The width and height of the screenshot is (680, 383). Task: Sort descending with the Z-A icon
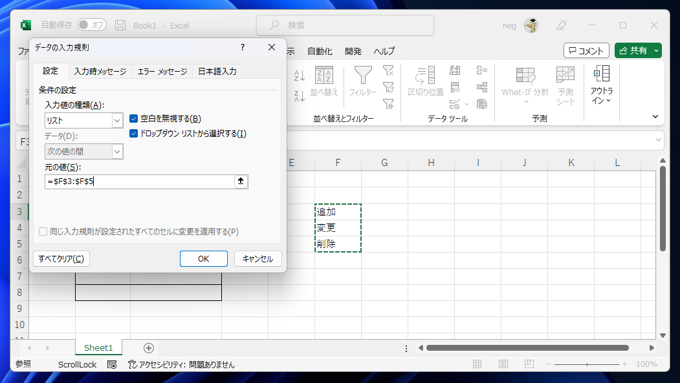tap(299, 96)
